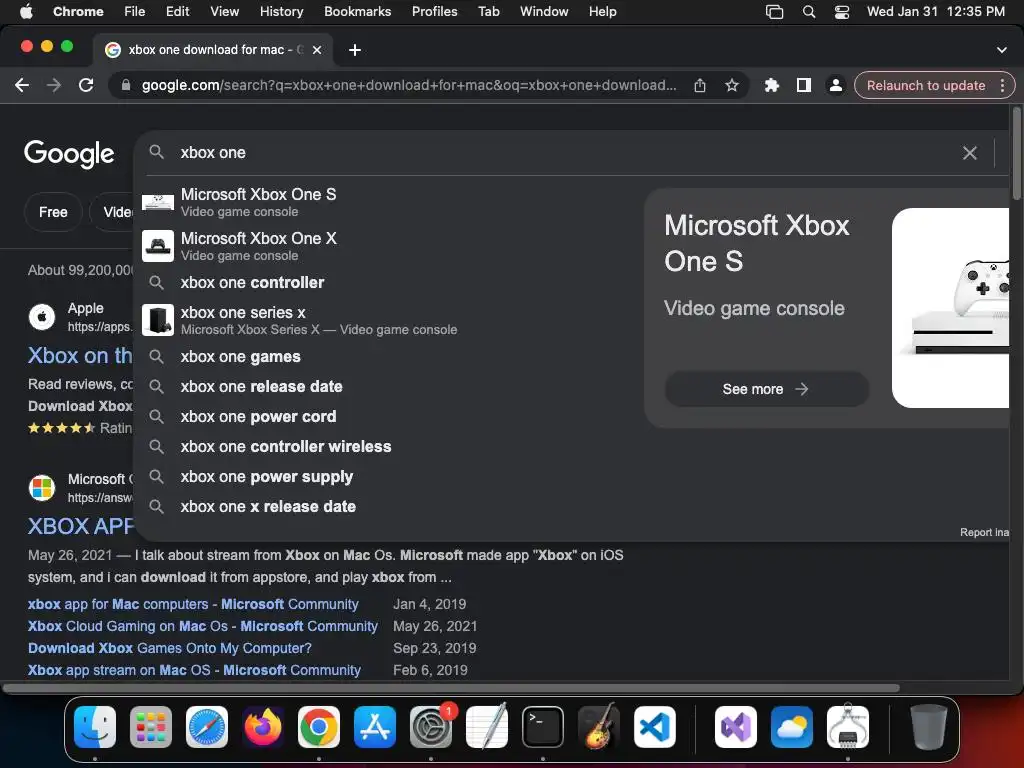
Task: Click Relaunch to update button
Action: [926, 86]
